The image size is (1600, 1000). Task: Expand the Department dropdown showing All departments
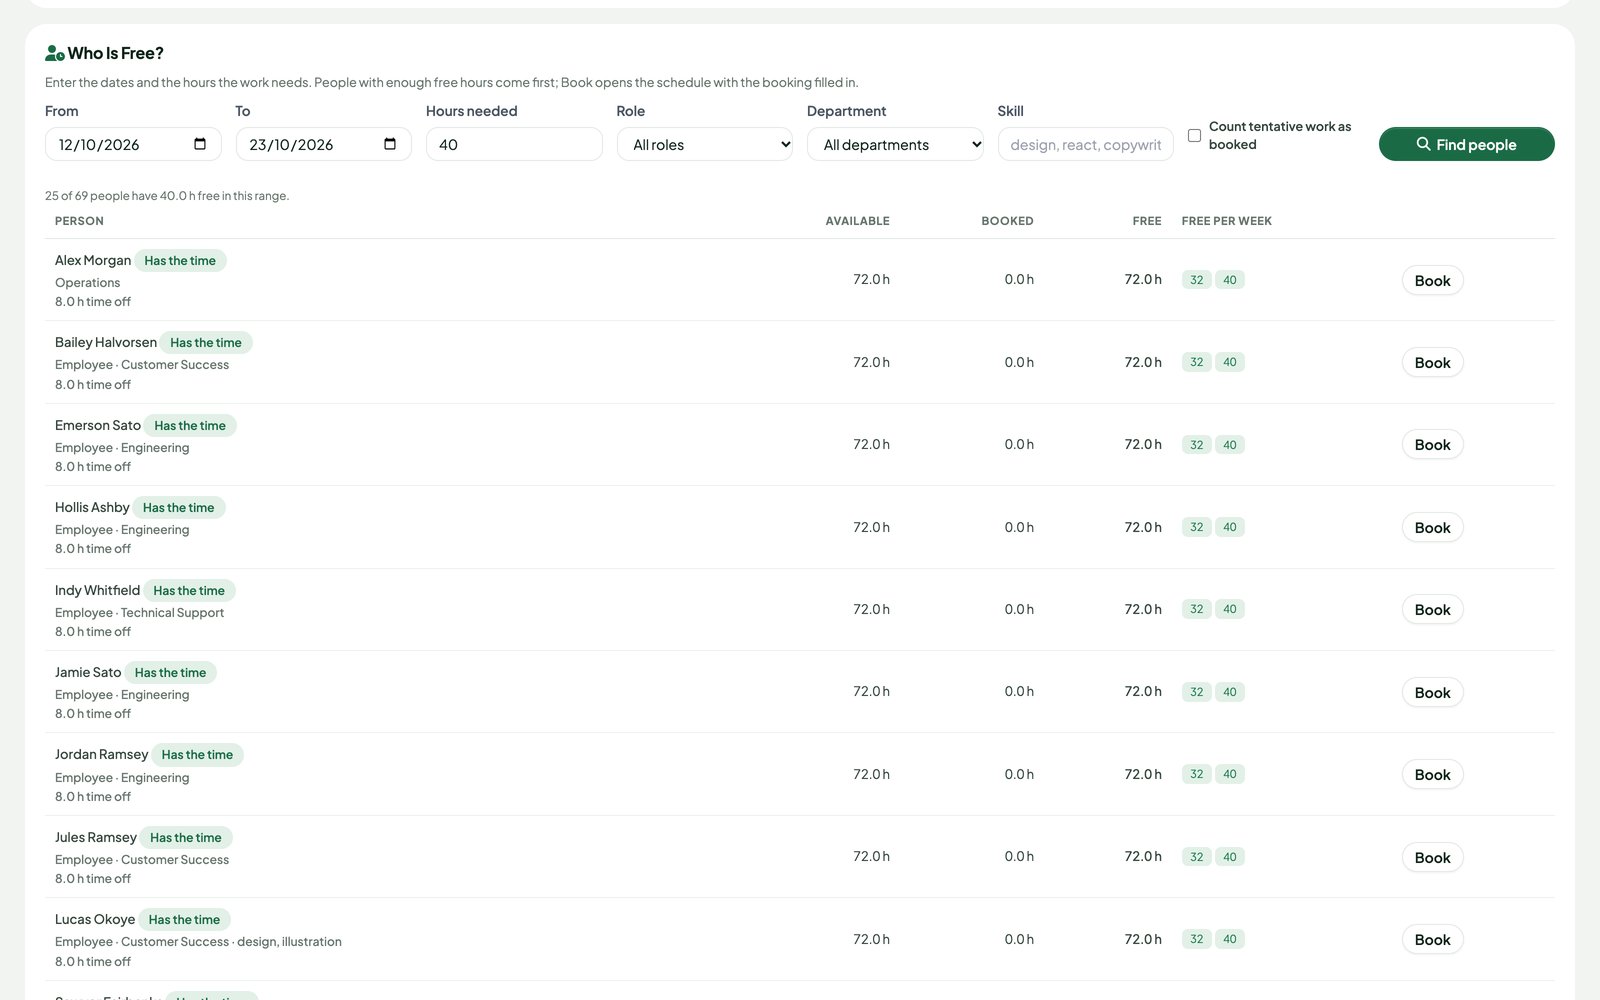[895, 144]
